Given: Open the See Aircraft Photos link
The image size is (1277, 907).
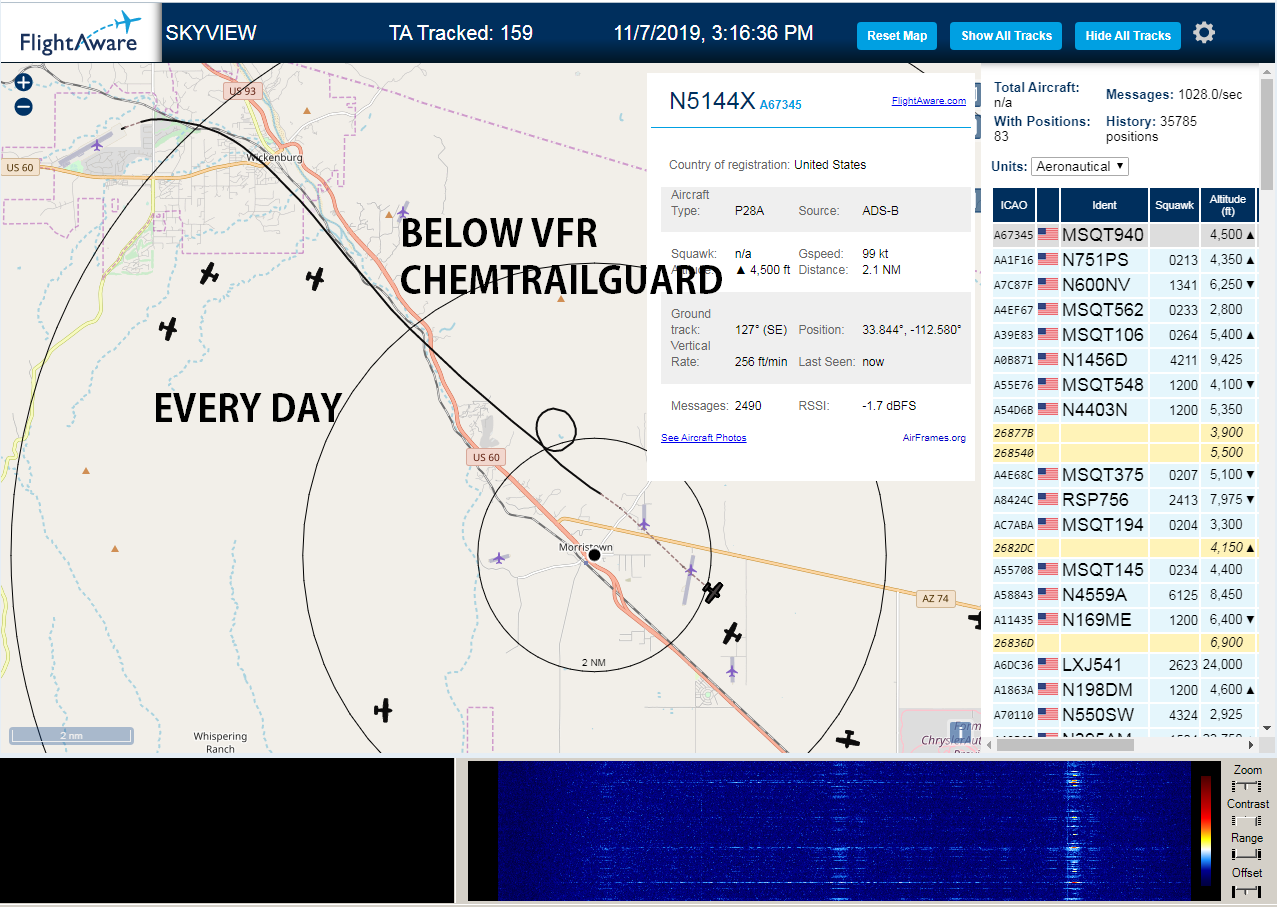Looking at the screenshot, I should [704, 438].
